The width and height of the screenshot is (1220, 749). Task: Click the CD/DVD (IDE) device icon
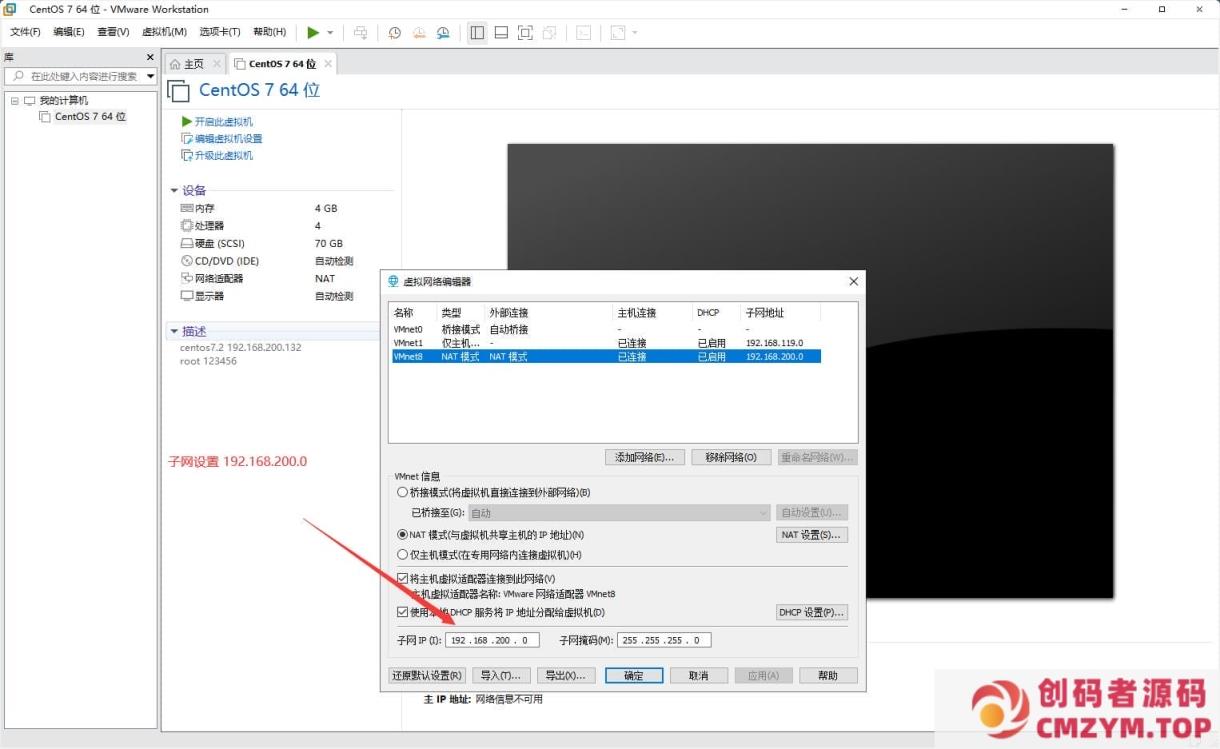pyautogui.click(x=186, y=261)
